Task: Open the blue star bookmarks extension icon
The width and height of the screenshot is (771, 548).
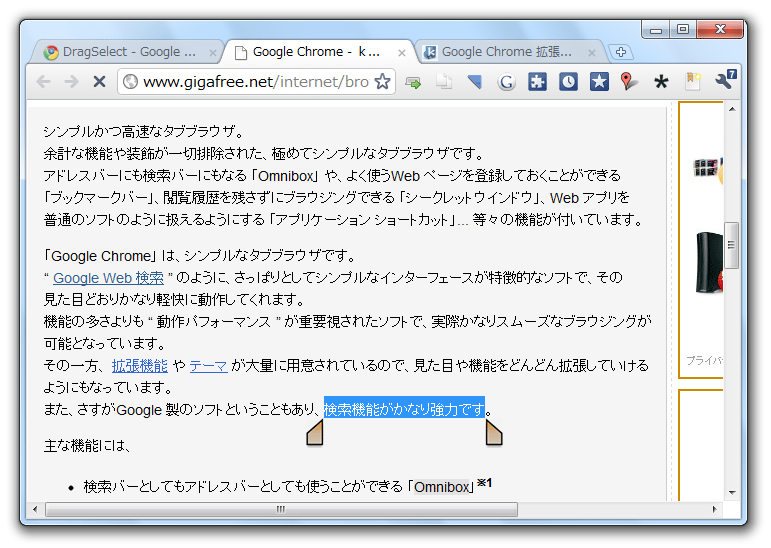Action: [x=599, y=82]
